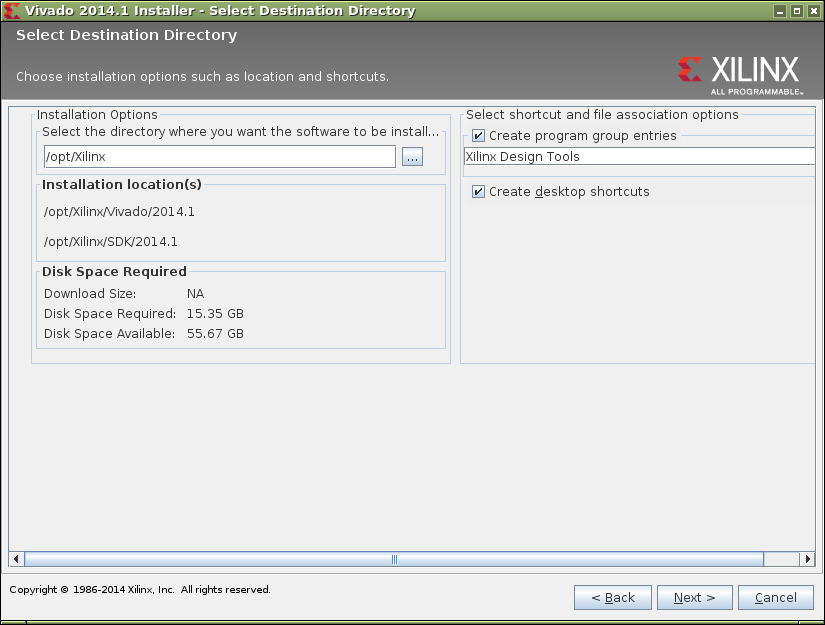This screenshot has width=825, height=625.
Task: Click the Installation location(s) heading
Action: (x=122, y=185)
